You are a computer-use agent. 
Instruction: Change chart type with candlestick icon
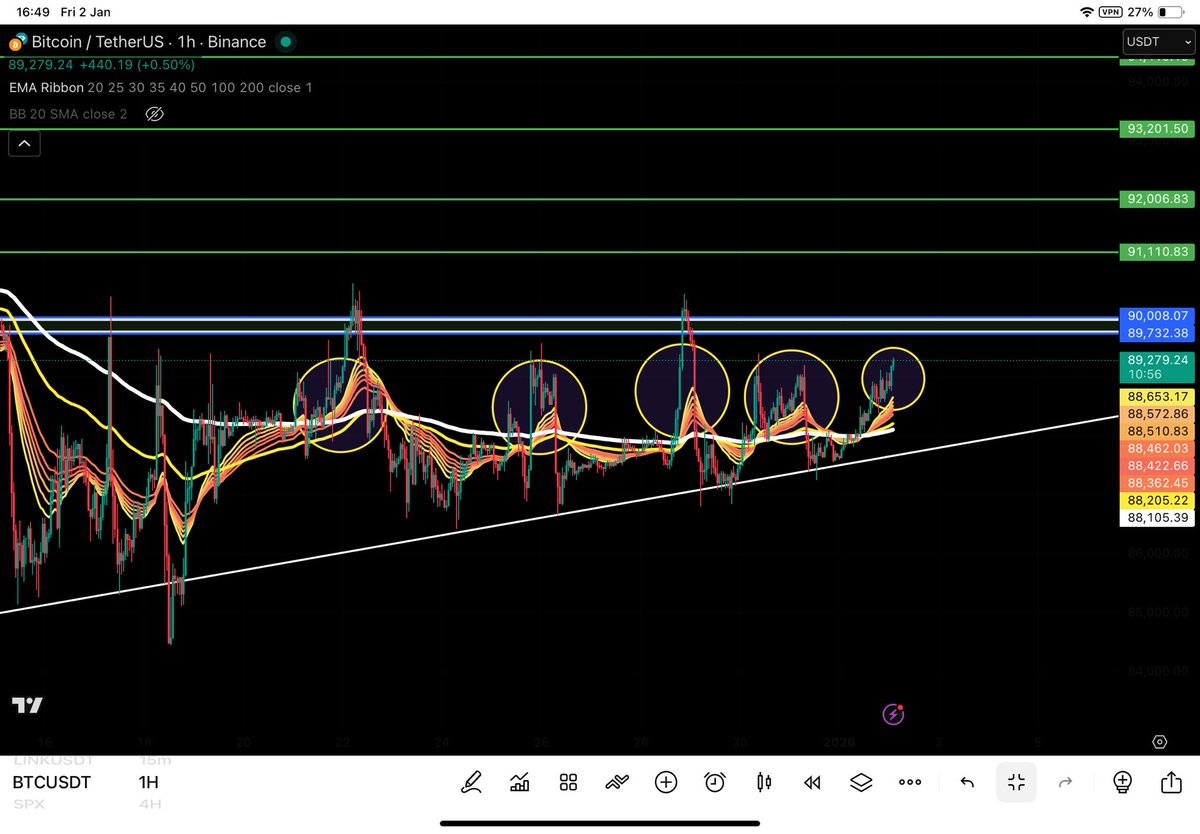point(764,783)
